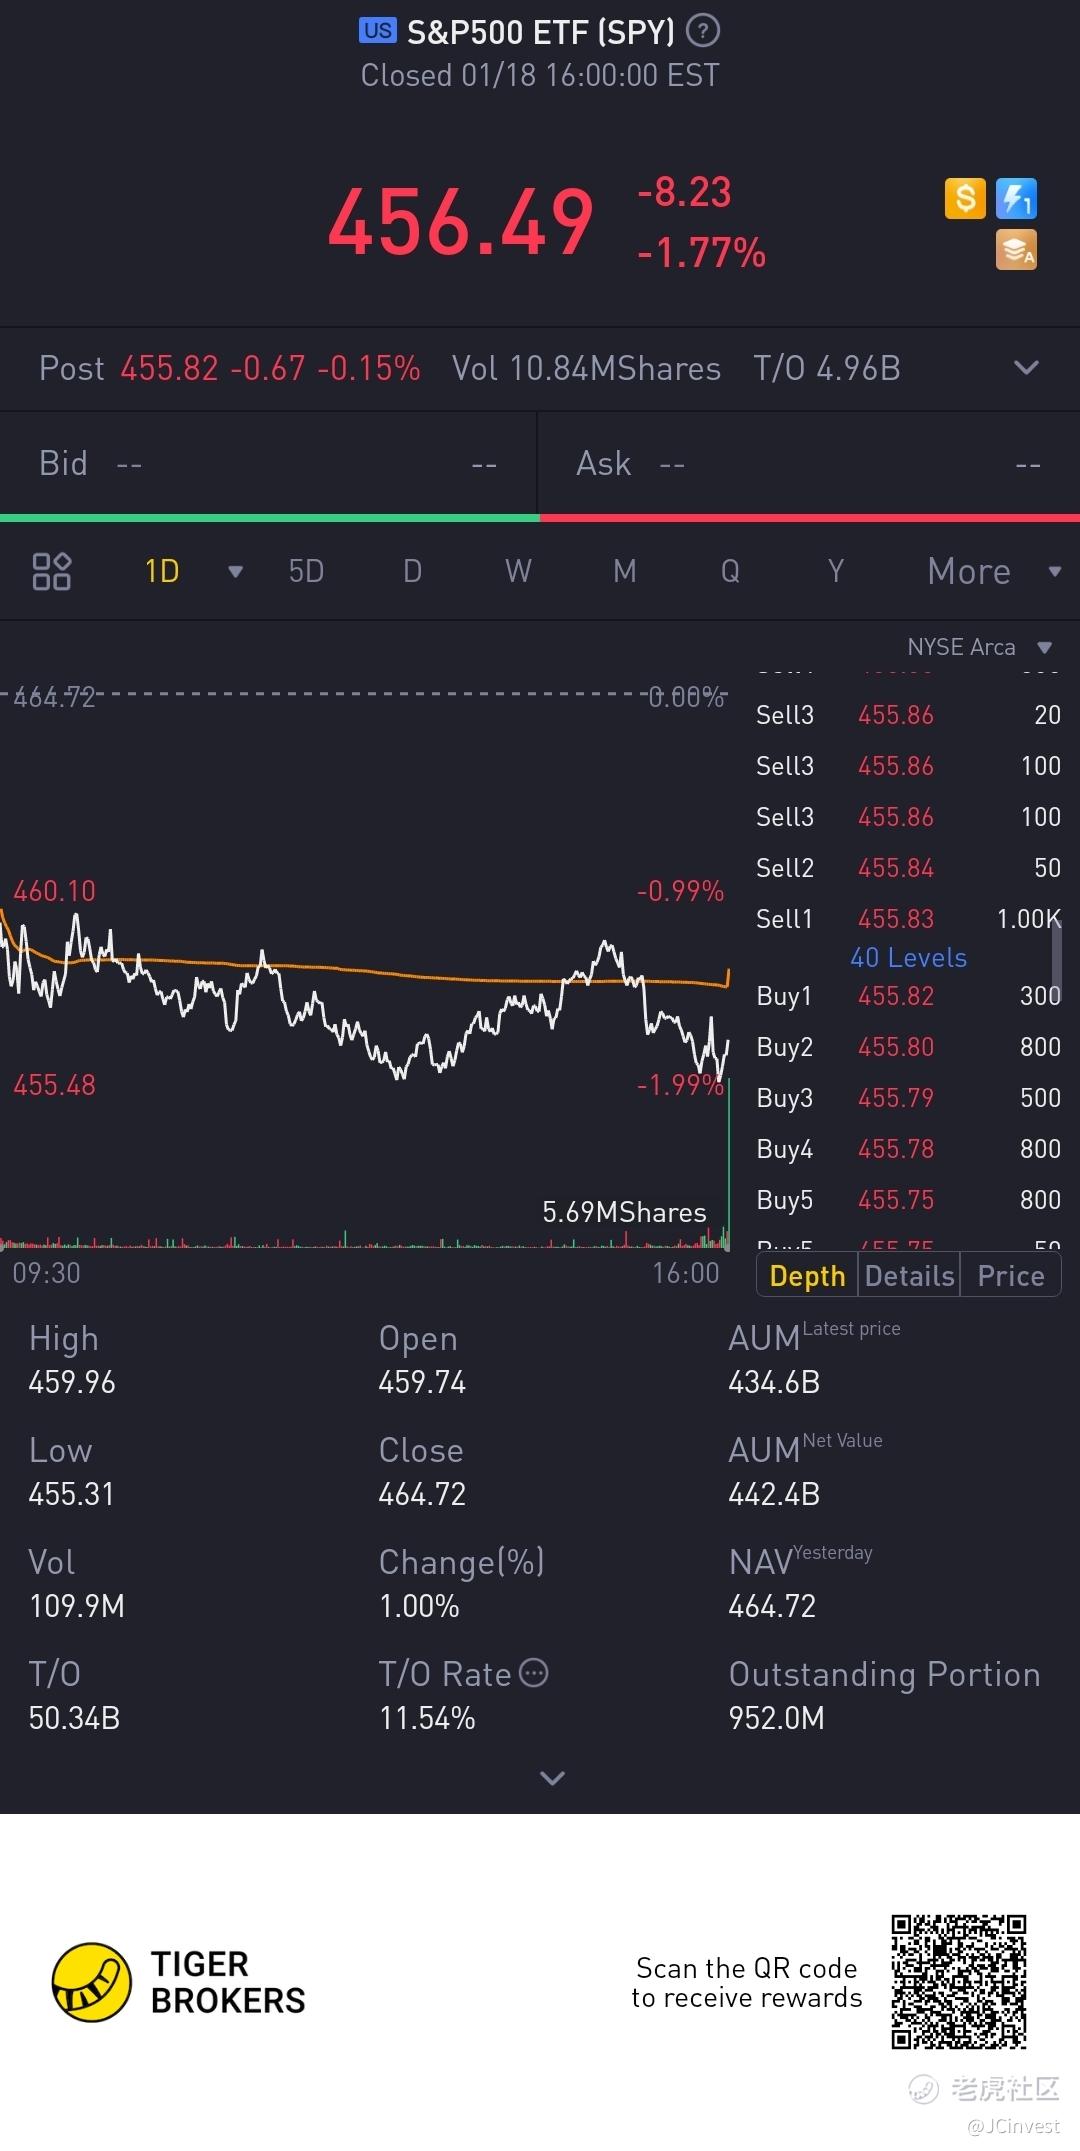This screenshot has width=1080, height=2151.
Task: Switch to the W weekly chart tab
Action: tap(518, 571)
